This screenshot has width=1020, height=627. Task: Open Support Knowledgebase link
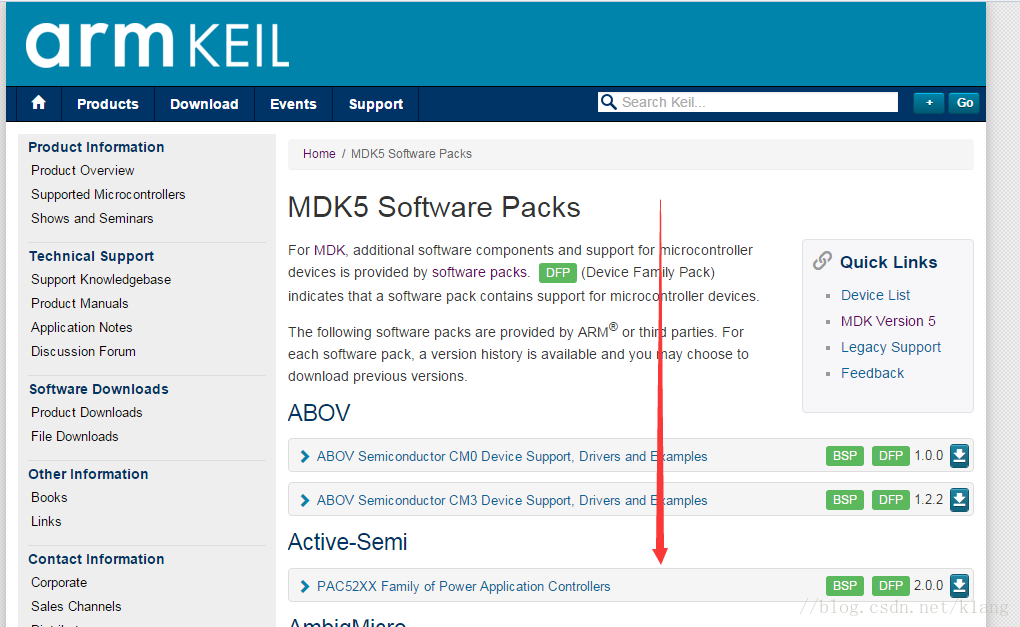[101, 280]
